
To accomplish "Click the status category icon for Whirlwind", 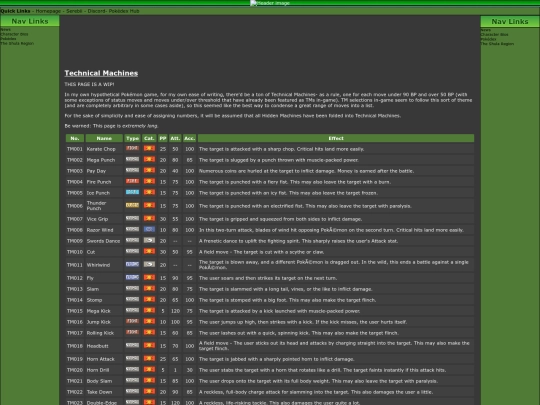I will [149, 264].
